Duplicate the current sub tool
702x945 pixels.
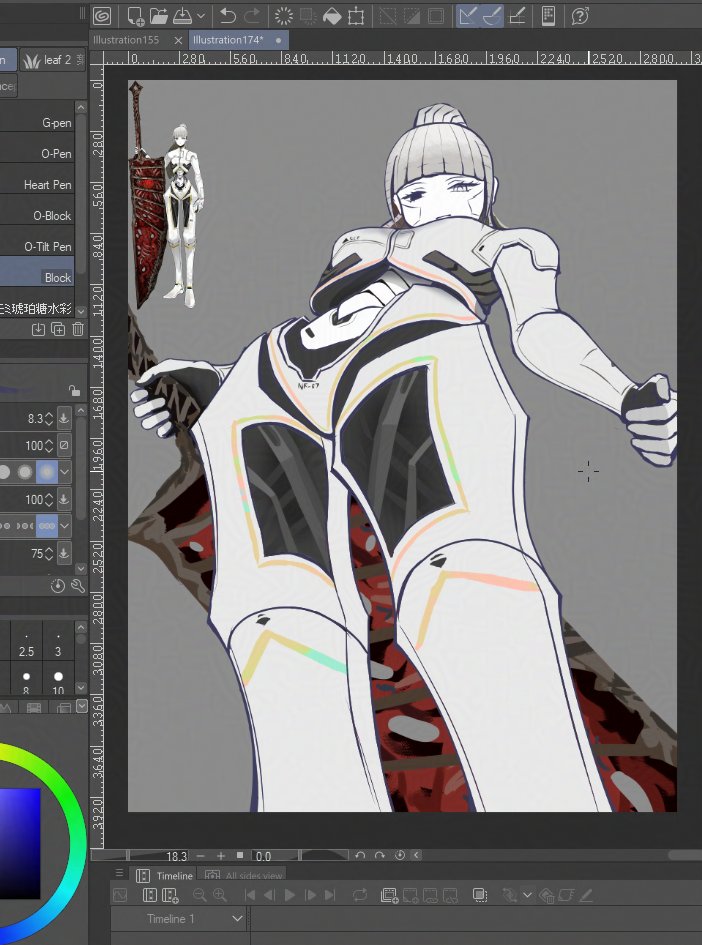click(58, 329)
